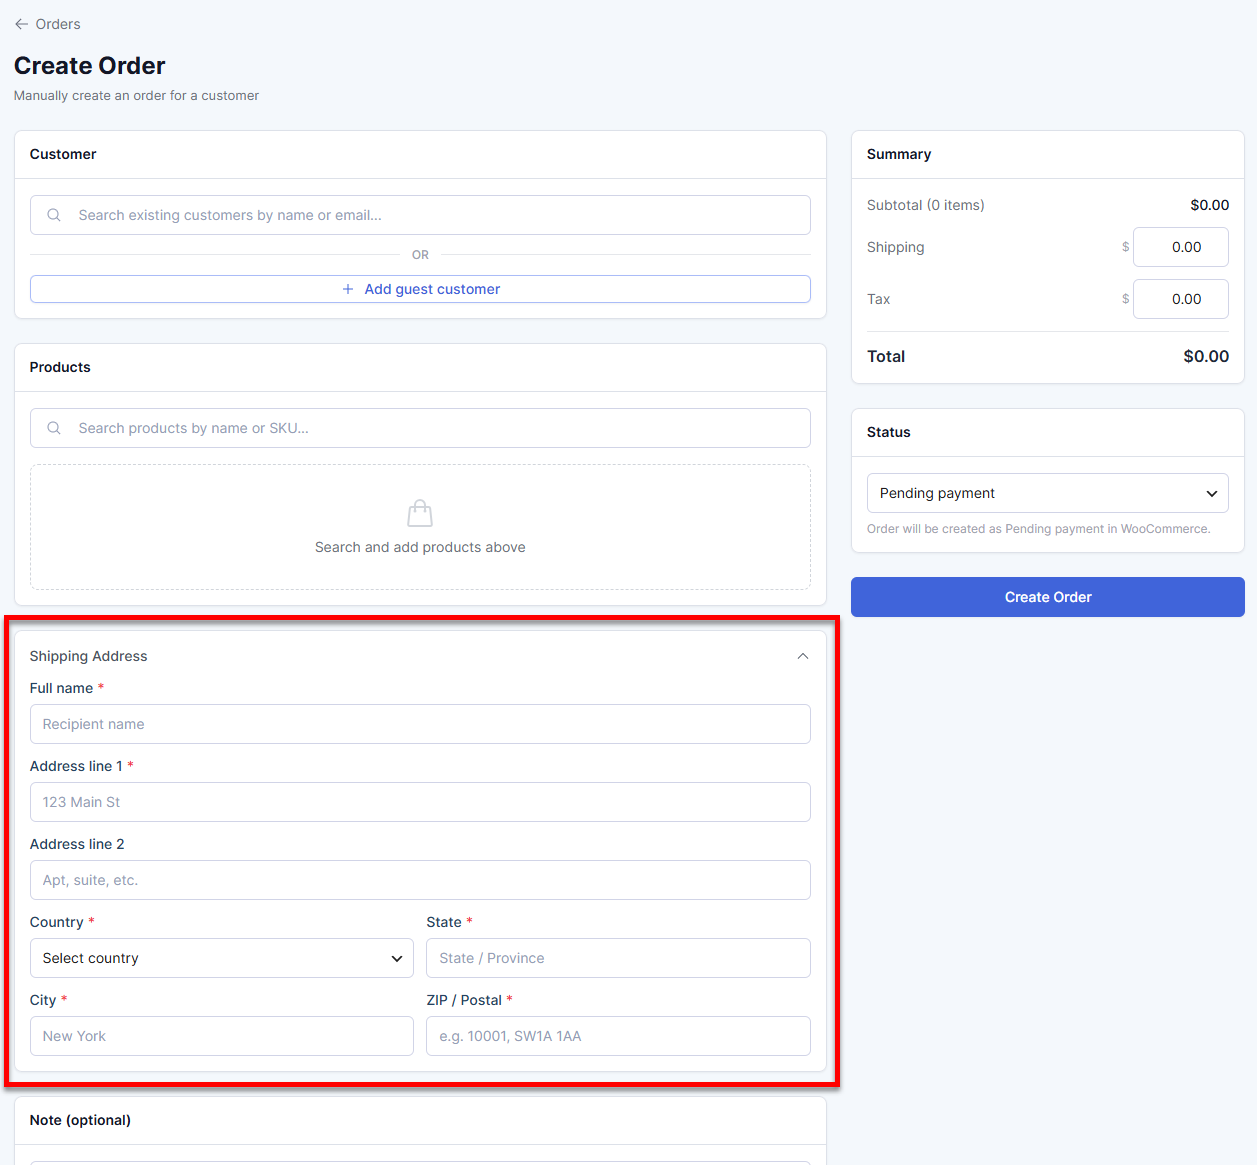The width and height of the screenshot is (1257, 1165).
Task: Collapse the Shipping Address section chevron
Action: pos(803,656)
